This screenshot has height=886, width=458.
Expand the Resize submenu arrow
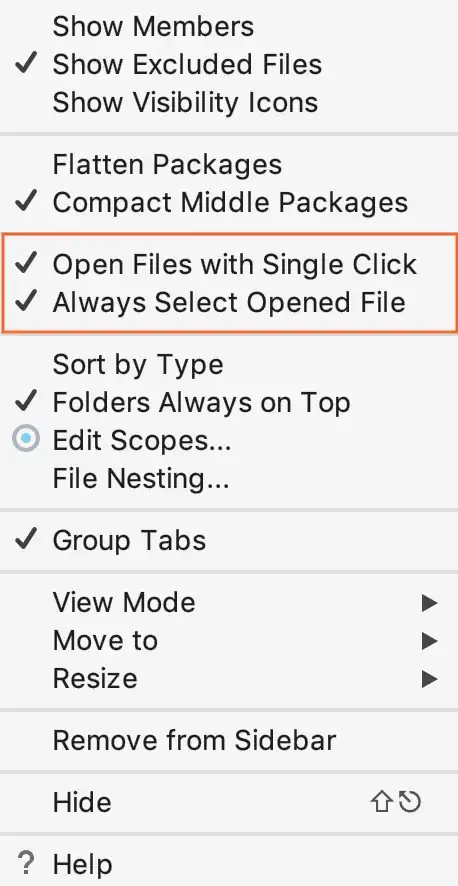pos(430,679)
